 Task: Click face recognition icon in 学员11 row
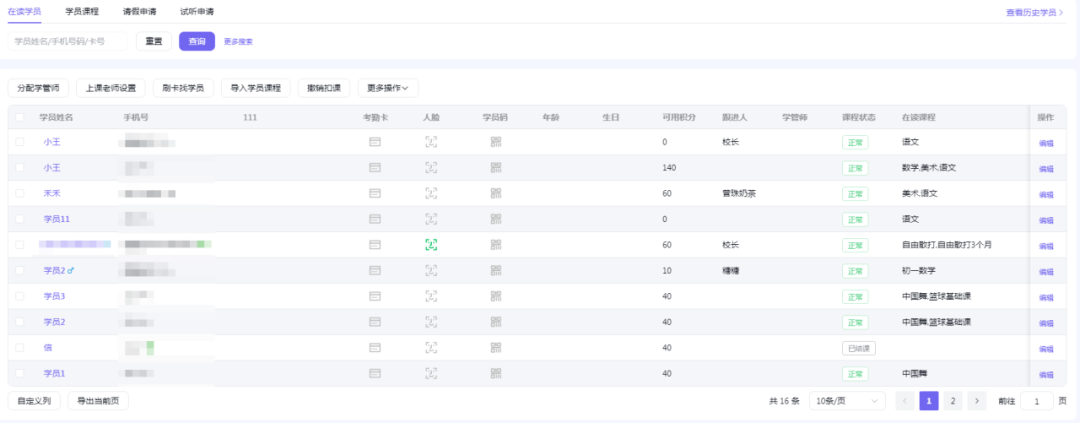(431, 219)
